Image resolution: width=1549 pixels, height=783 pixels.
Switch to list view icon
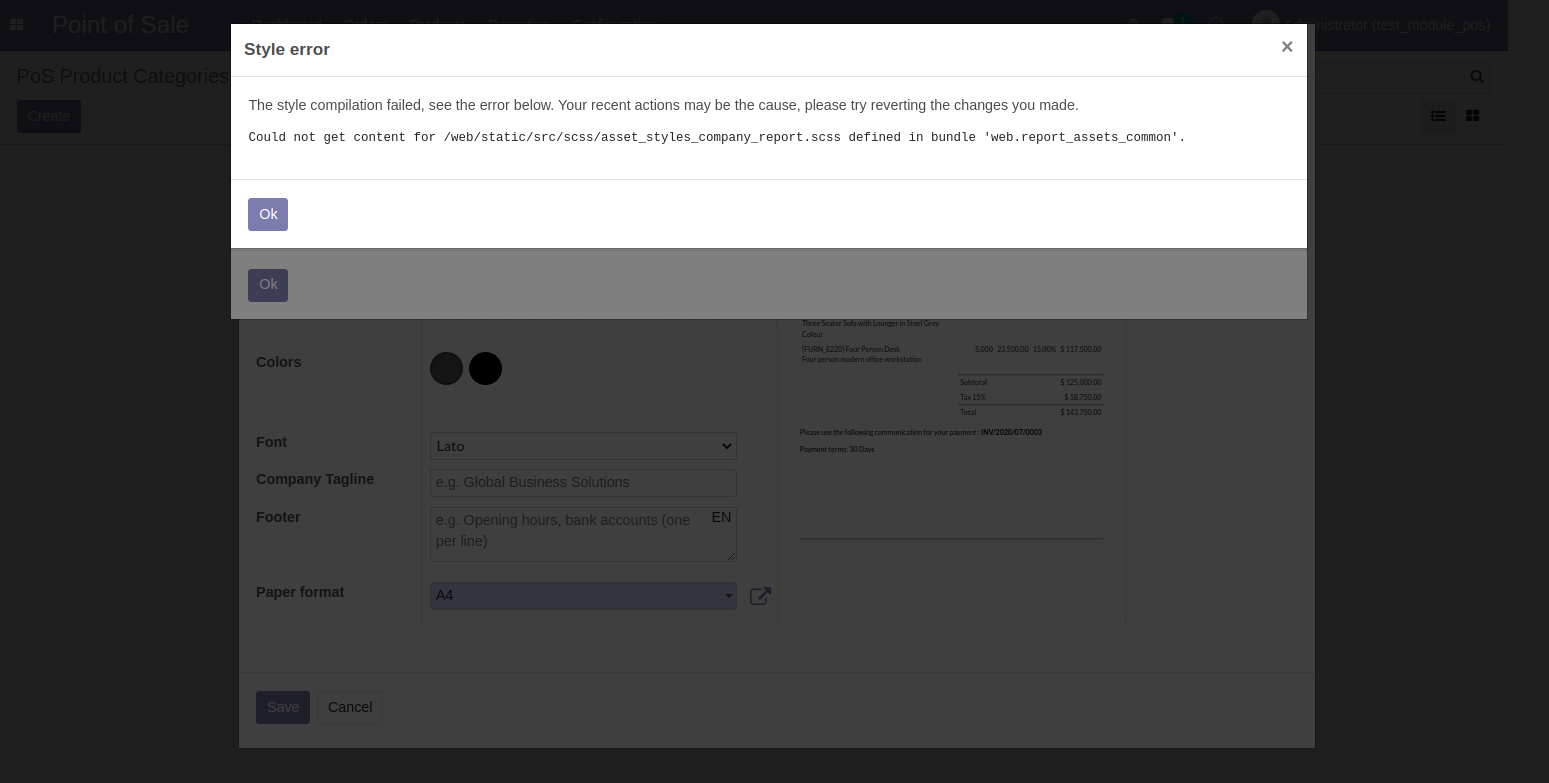(x=1438, y=116)
